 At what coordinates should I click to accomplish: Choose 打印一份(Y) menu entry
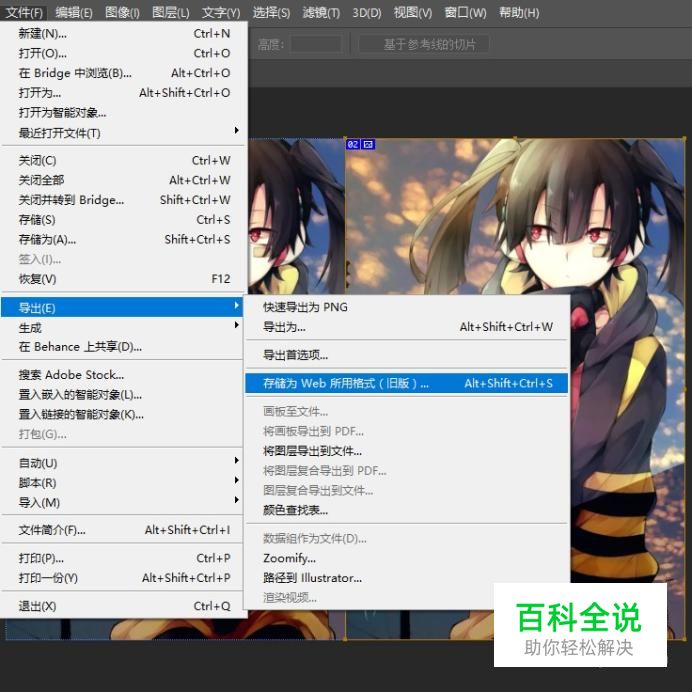pyautogui.click(x=124, y=578)
